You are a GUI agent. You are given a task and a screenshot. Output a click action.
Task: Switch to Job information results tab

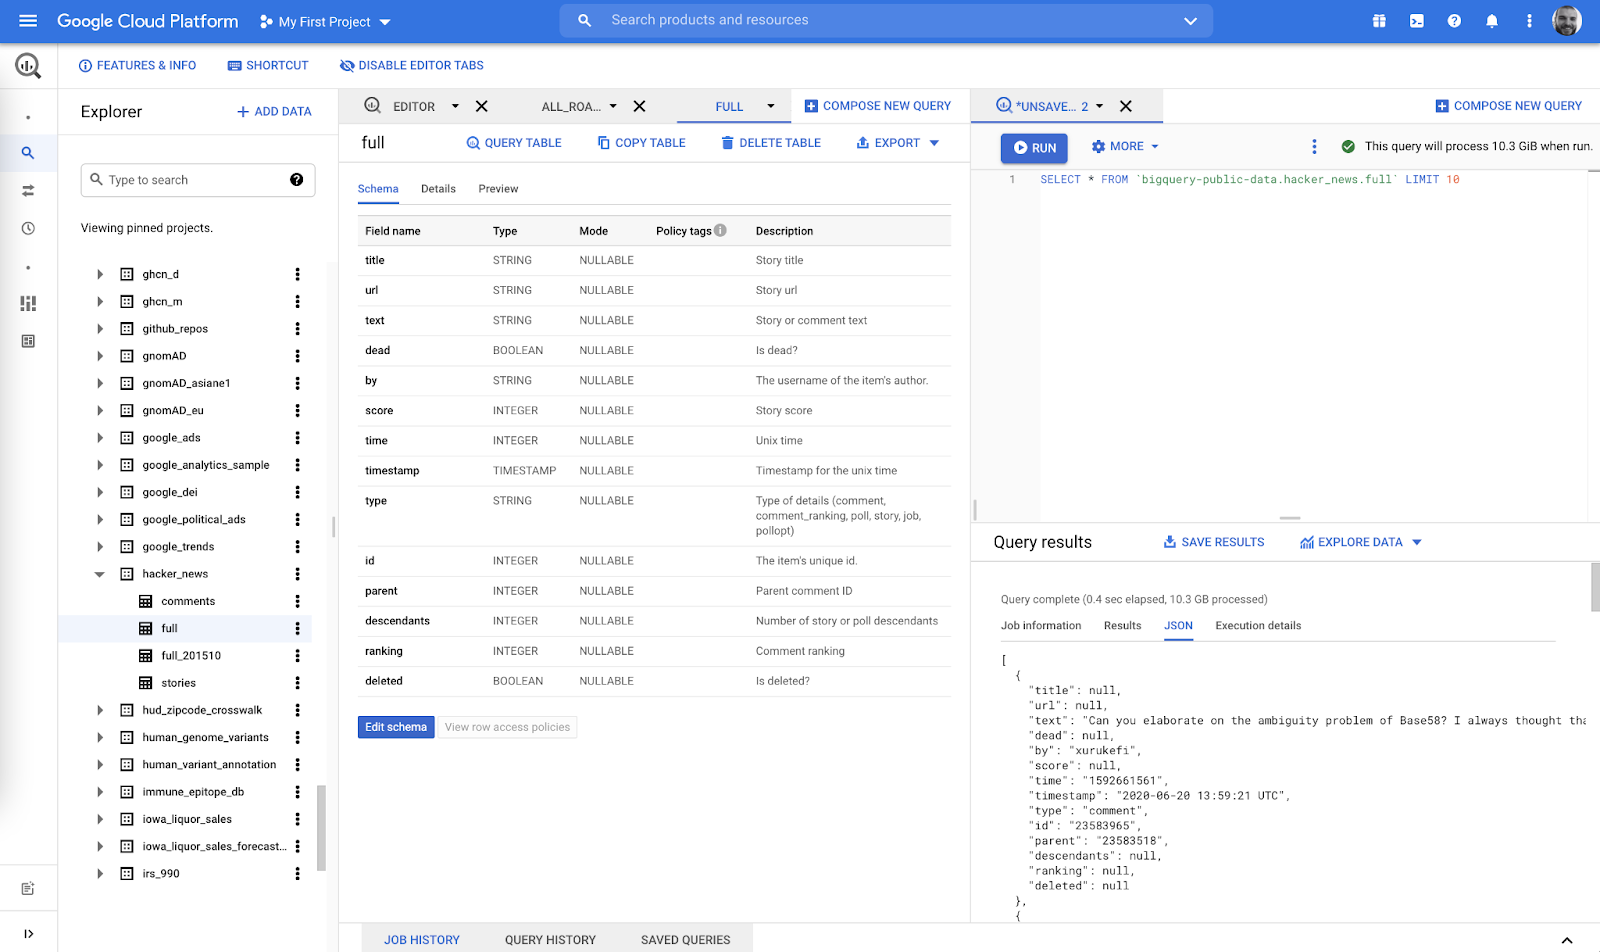coord(1041,626)
